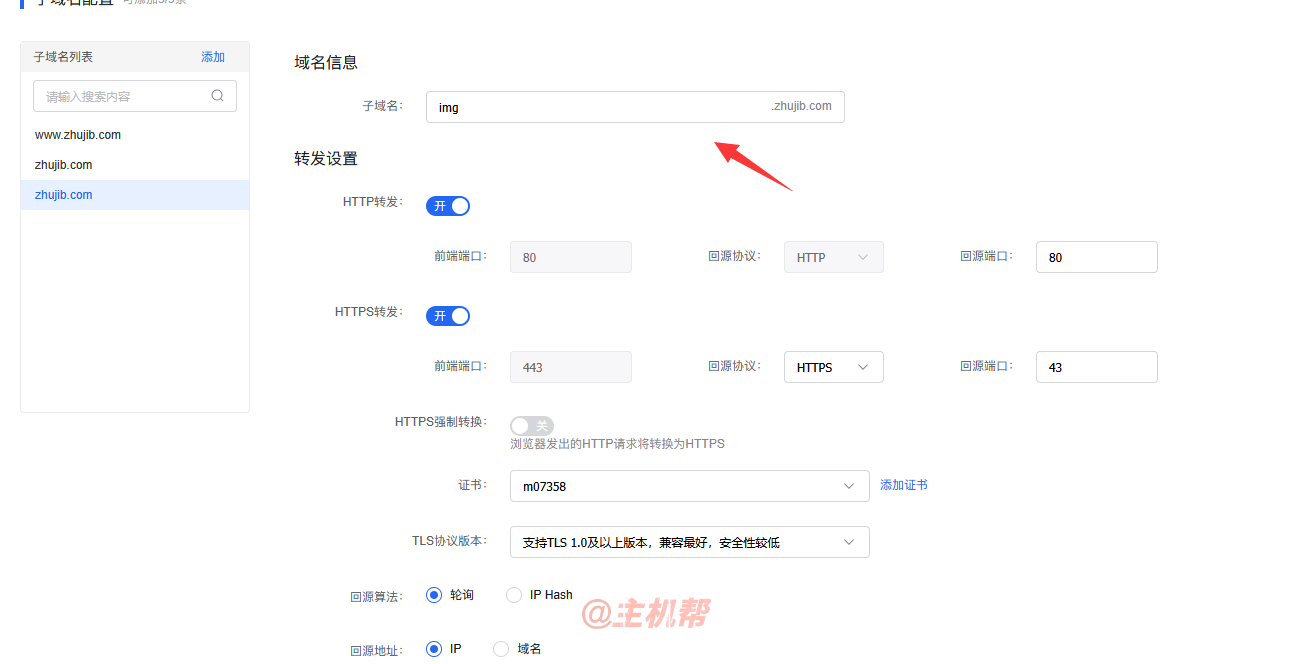
Task: Select the IP origin address radio button
Action: pyautogui.click(x=434, y=649)
